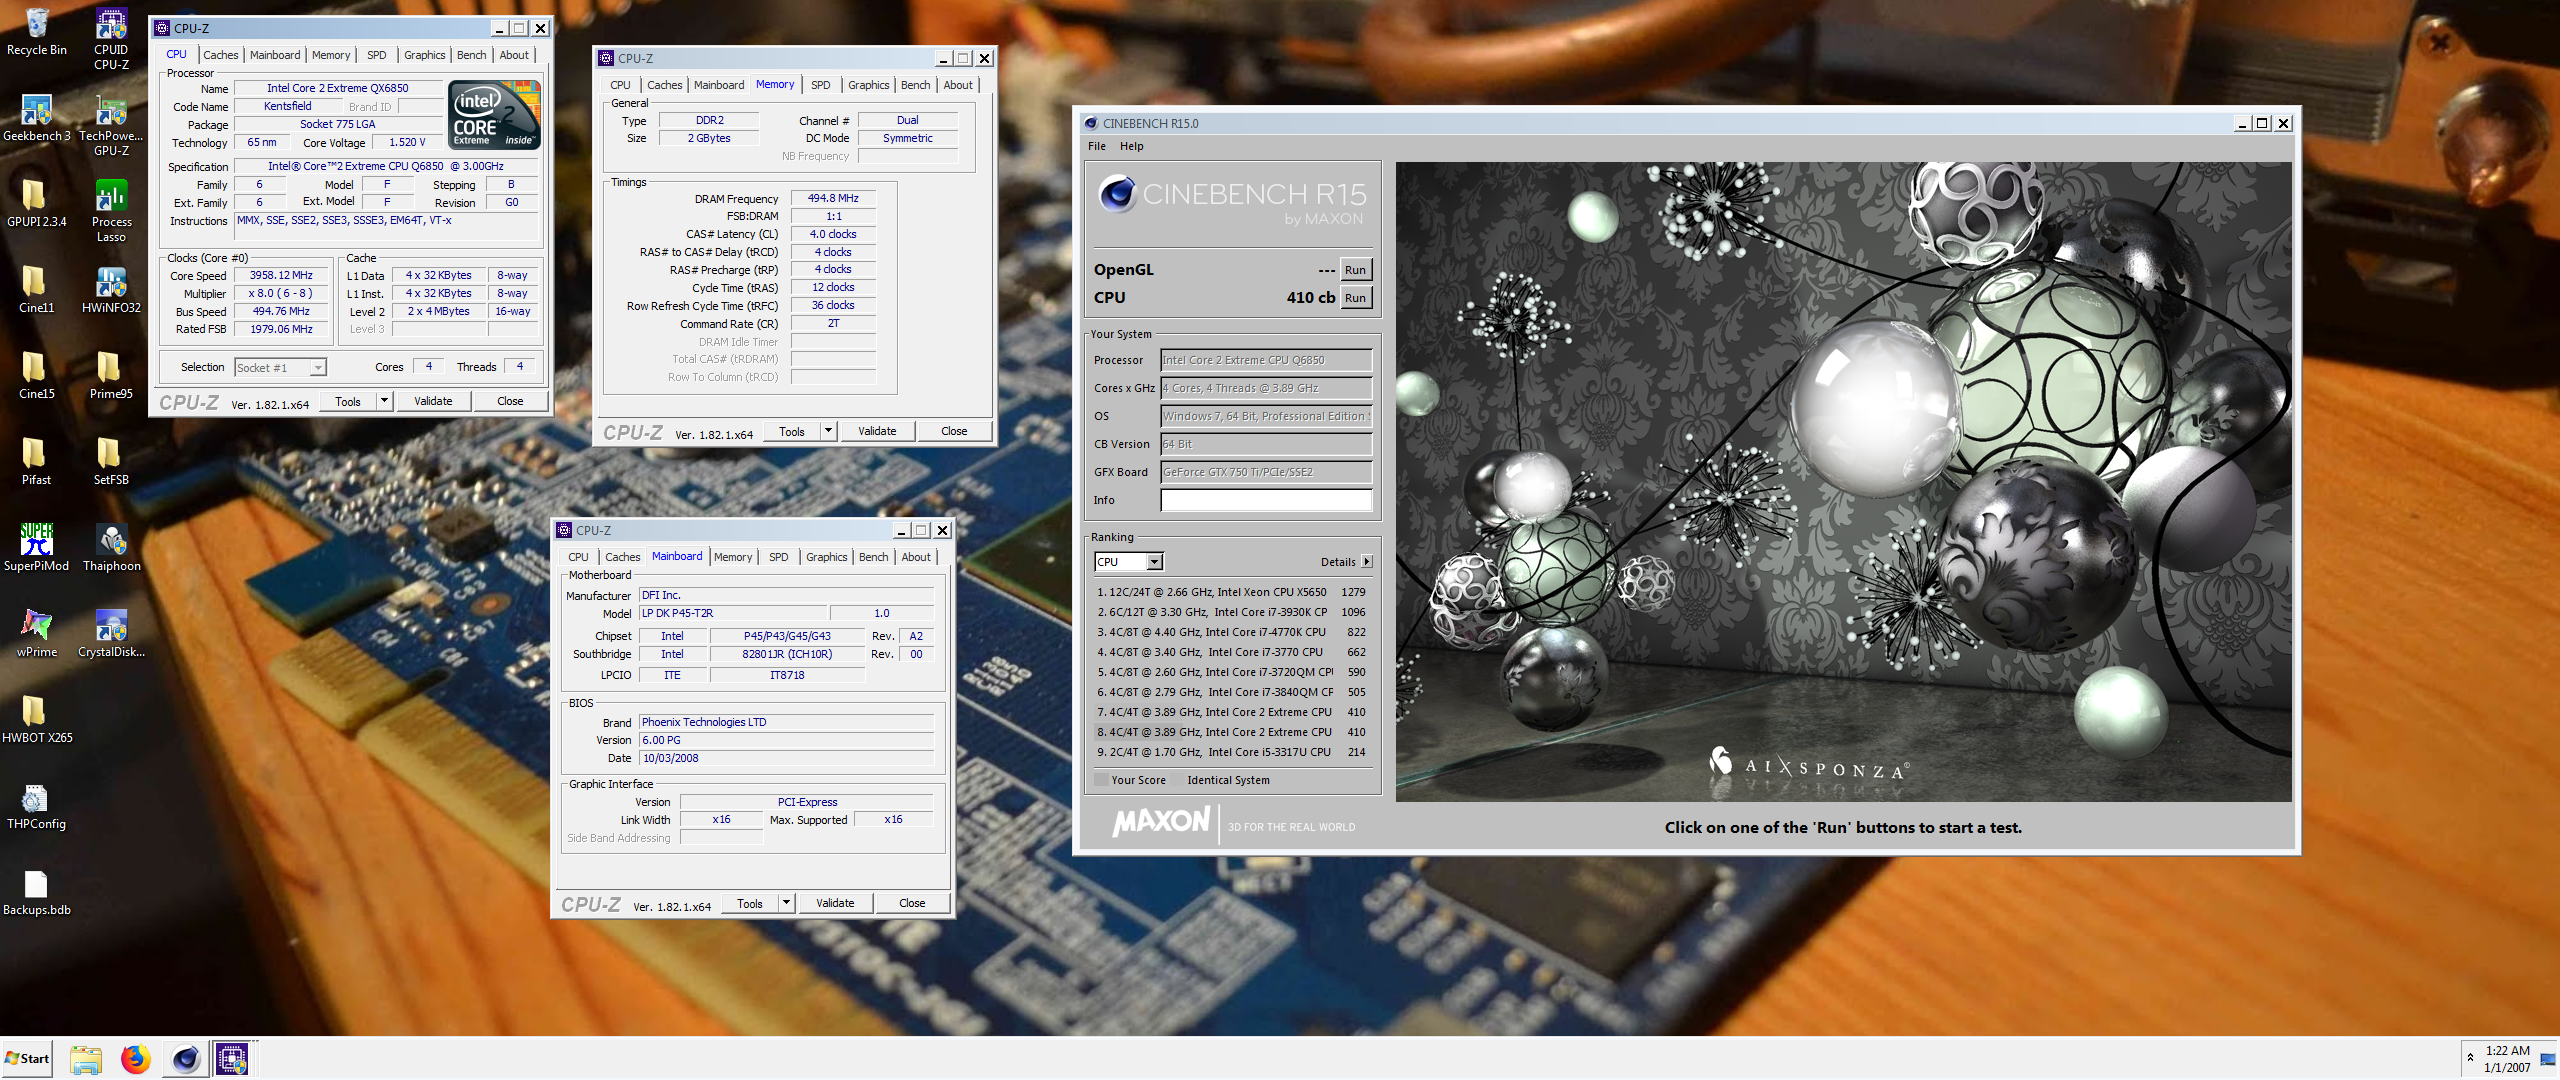Click the Close button in CPU tab window
This screenshot has height=1080, width=2560.
pyautogui.click(x=510, y=401)
